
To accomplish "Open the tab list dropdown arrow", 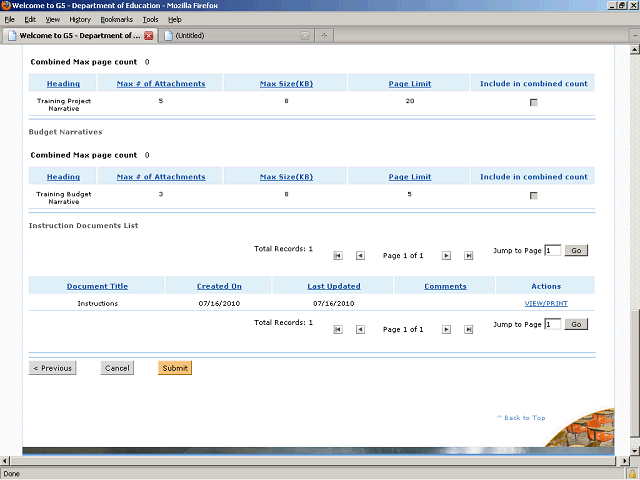I will click(x=635, y=36).
